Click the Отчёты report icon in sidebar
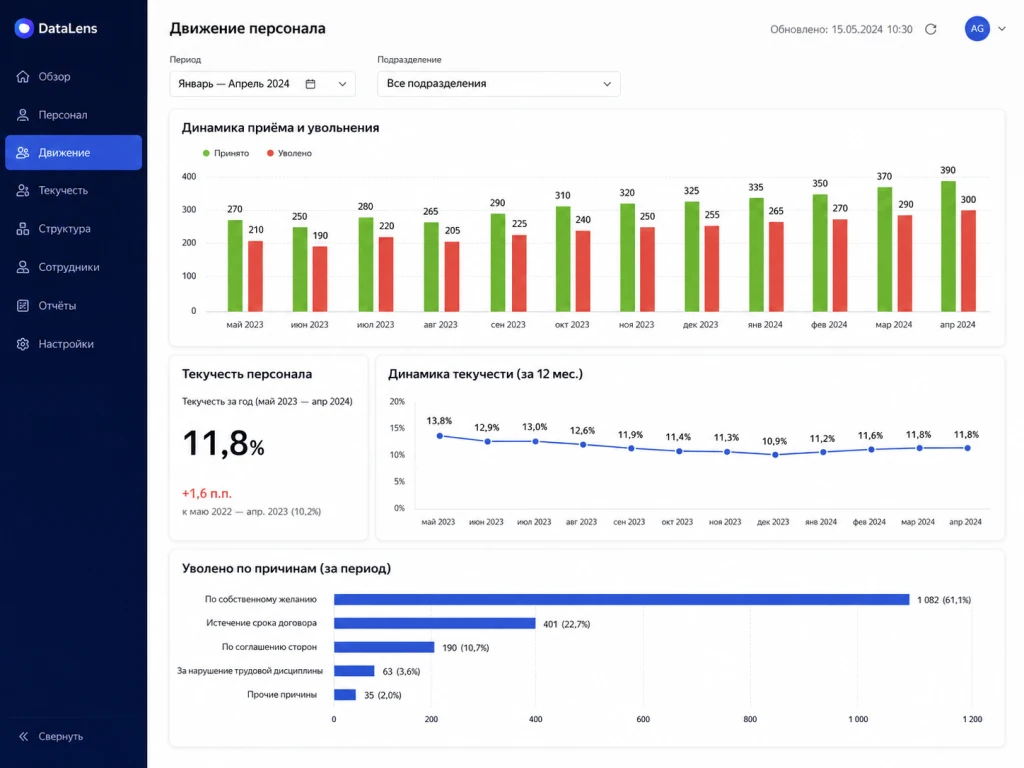This screenshot has width=1024, height=768. 23,305
